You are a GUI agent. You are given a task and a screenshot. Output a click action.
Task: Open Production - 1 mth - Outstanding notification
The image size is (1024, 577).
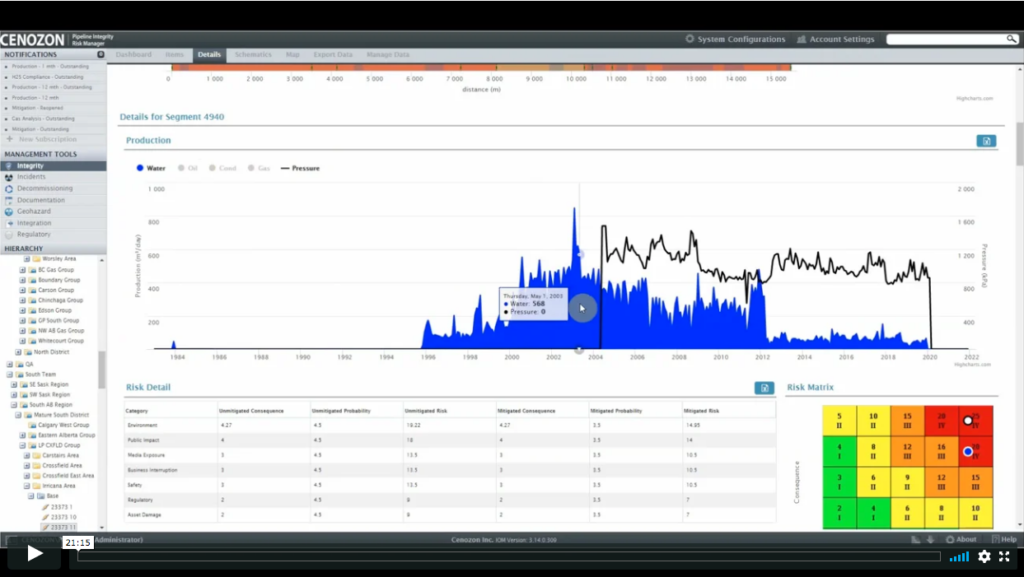point(50,67)
